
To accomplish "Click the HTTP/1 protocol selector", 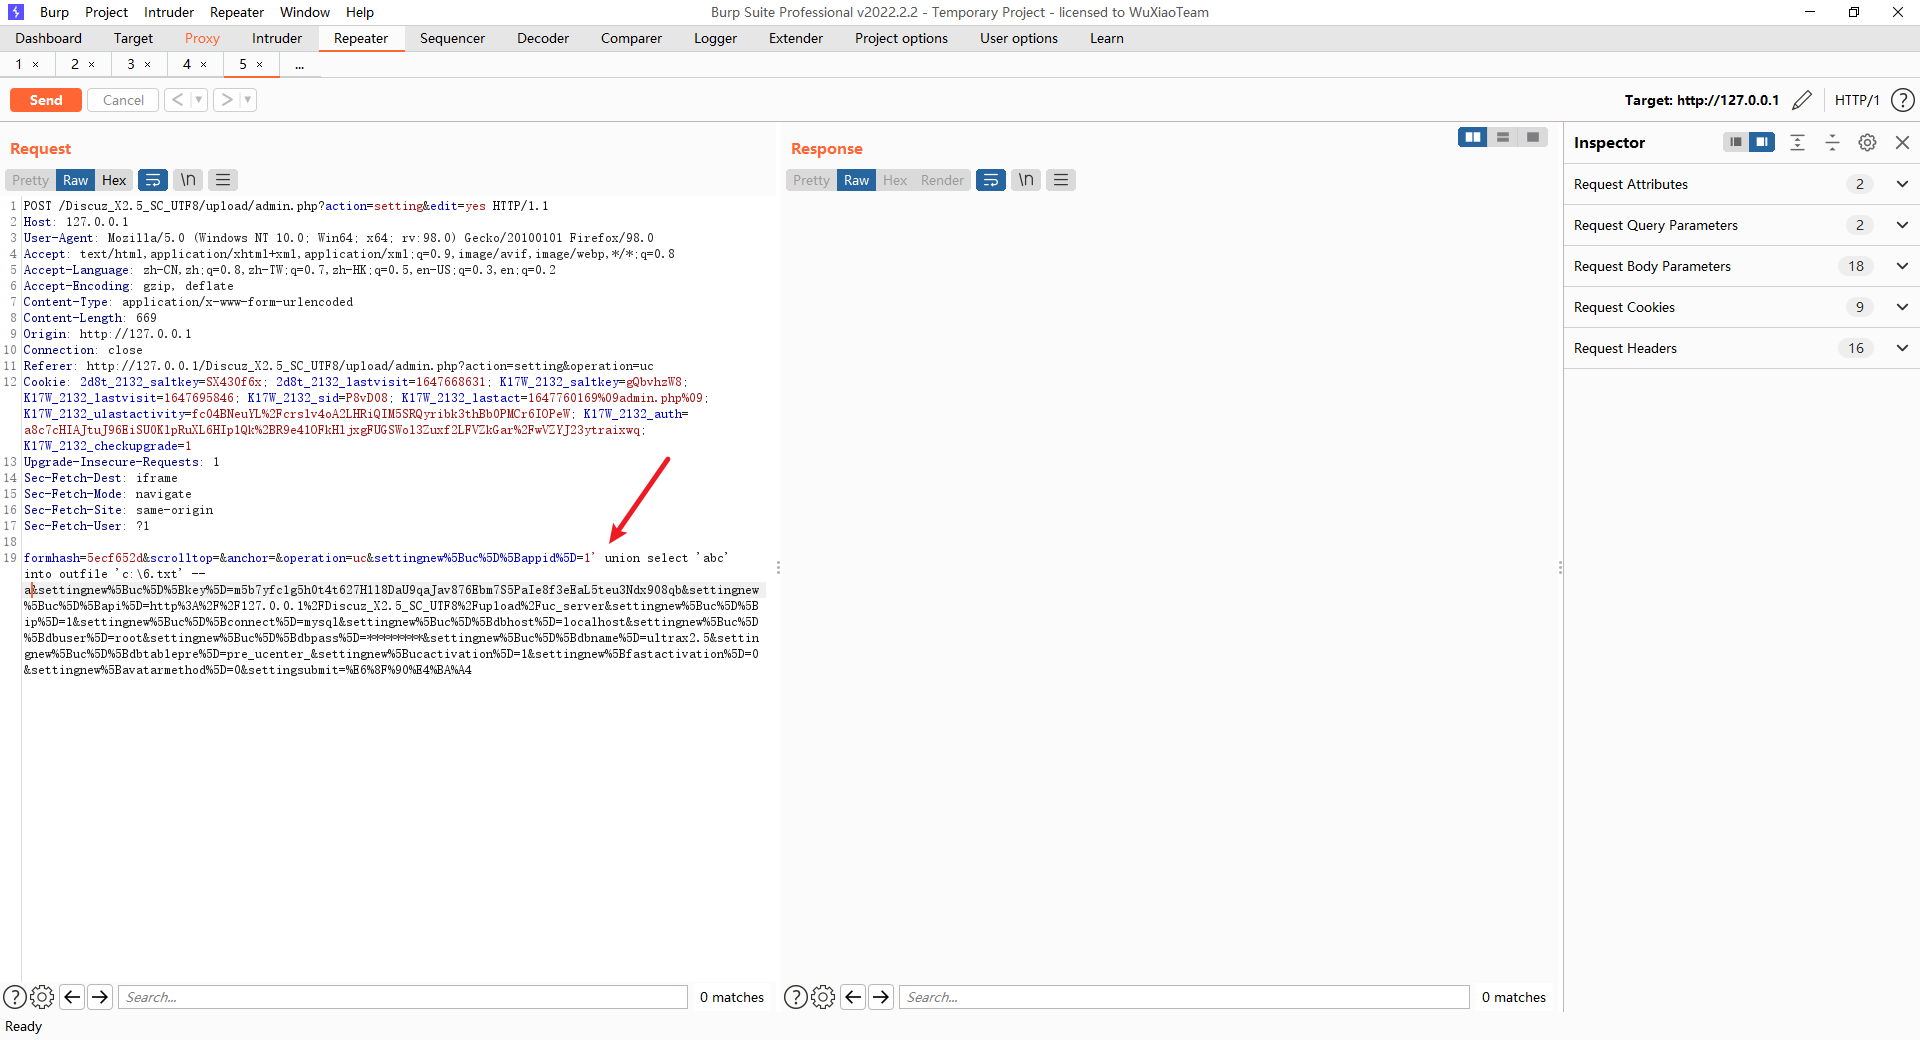I will click(x=1857, y=100).
